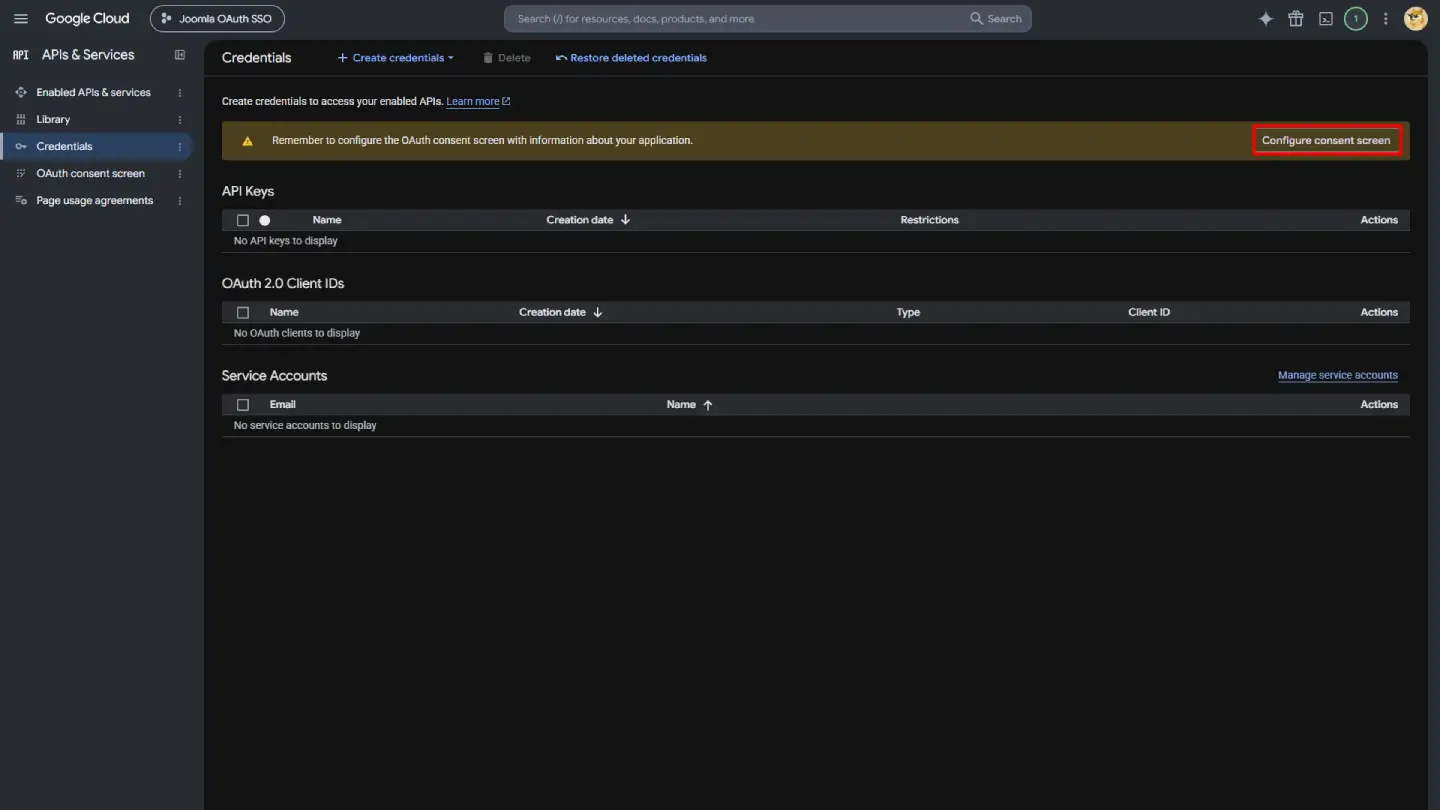Image resolution: width=1440 pixels, height=810 pixels.
Task: Open more options for Enabled APIs & services
Action: pos(180,93)
